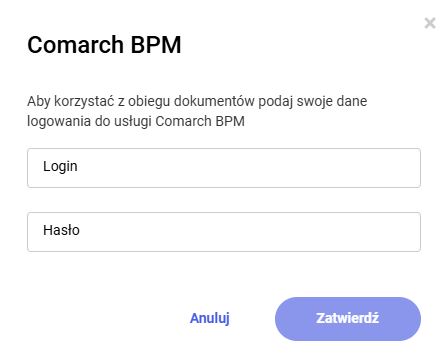This screenshot has height=362, width=448.
Task: Dismiss dialog using the gray X icon
Action: coord(430,23)
